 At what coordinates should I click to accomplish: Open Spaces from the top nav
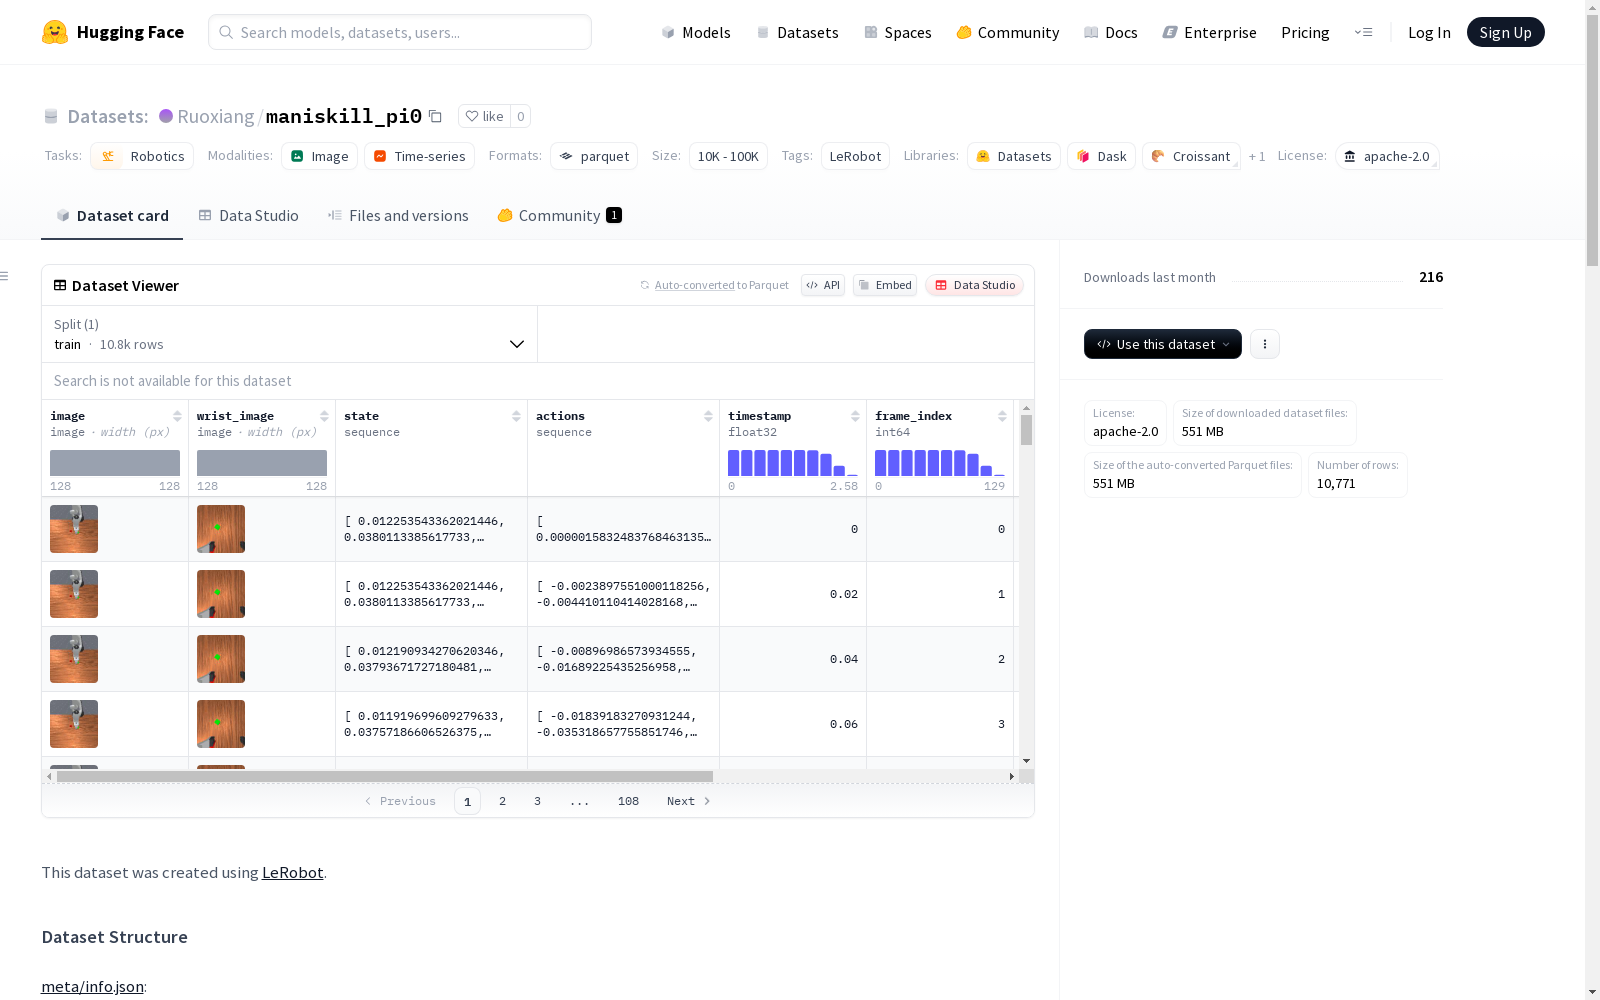point(898,32)
